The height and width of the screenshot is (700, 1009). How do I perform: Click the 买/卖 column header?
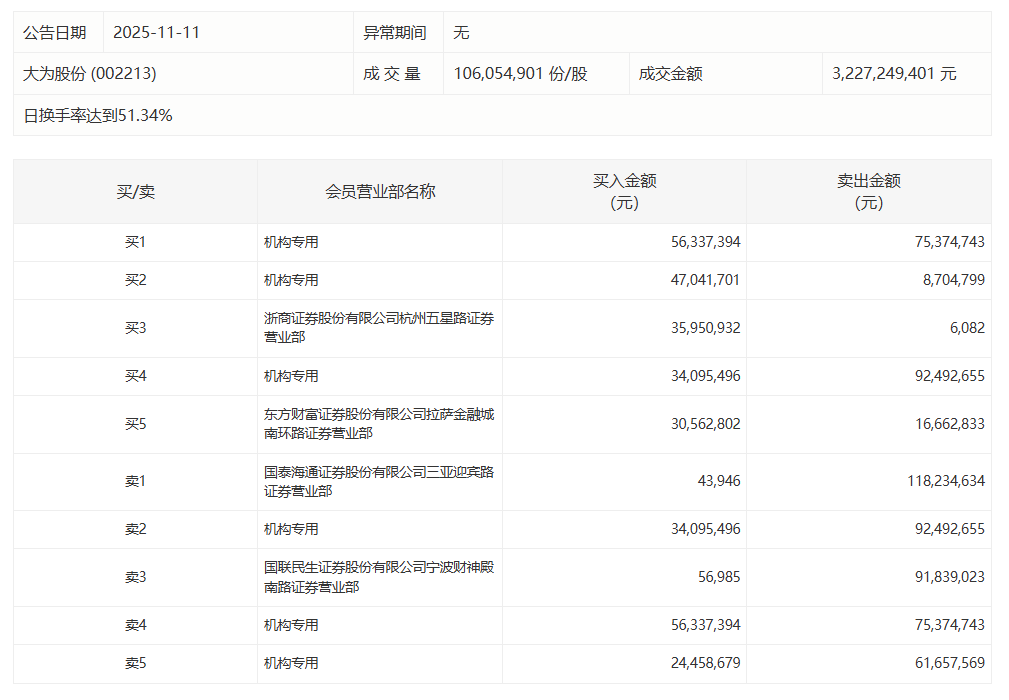(x=135, y=191)
